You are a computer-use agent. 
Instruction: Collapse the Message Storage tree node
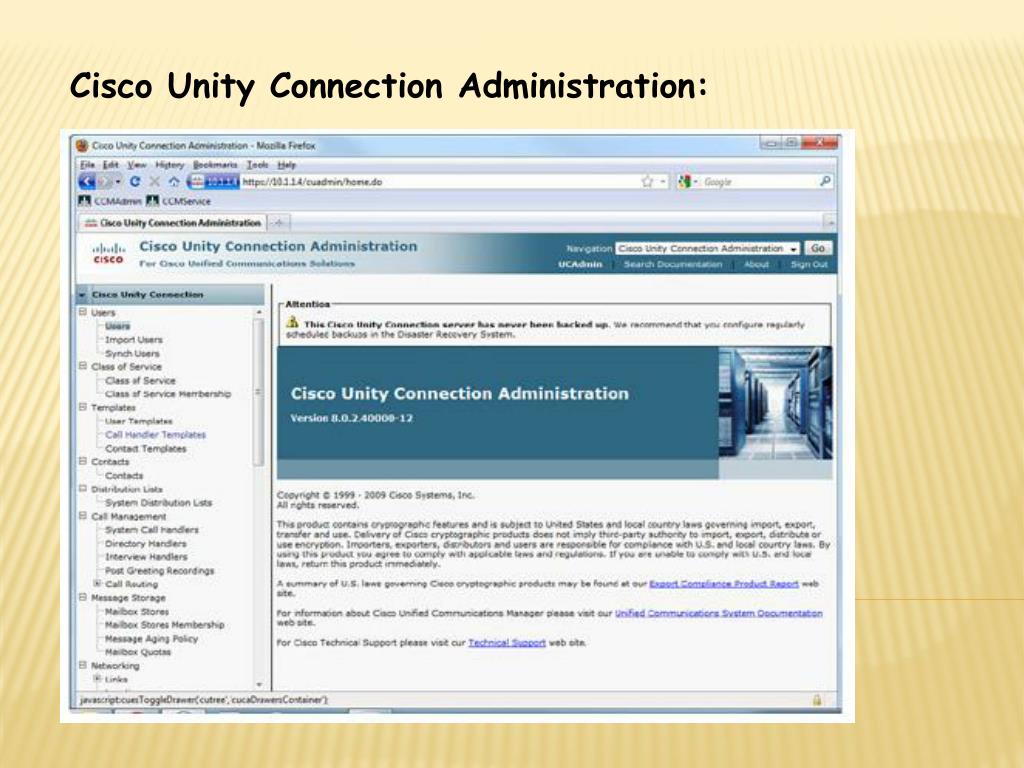pyautogui.click(x=83, y=597)
